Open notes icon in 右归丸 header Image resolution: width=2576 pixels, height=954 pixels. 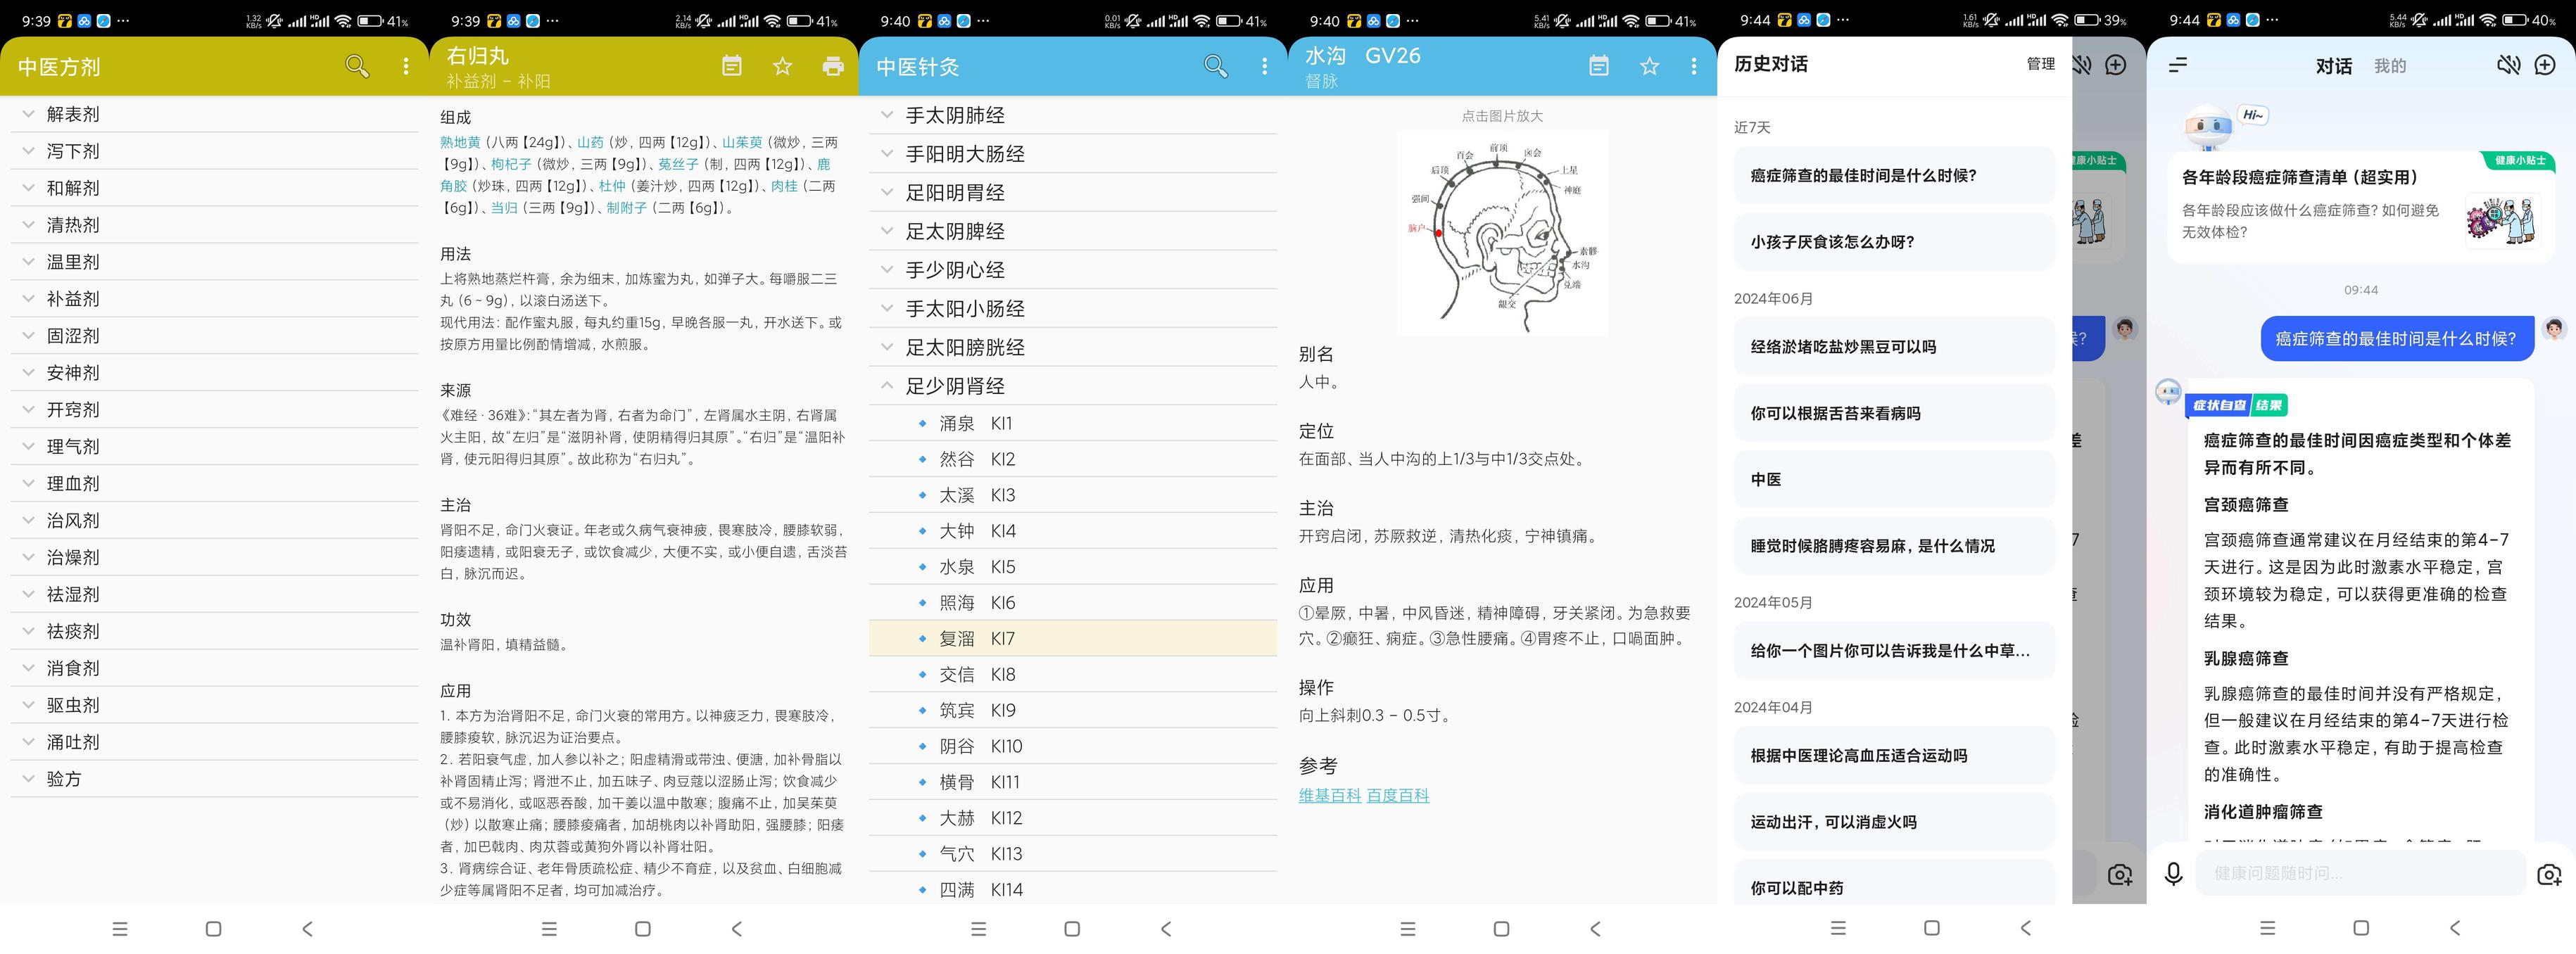[x=732, y=66]
